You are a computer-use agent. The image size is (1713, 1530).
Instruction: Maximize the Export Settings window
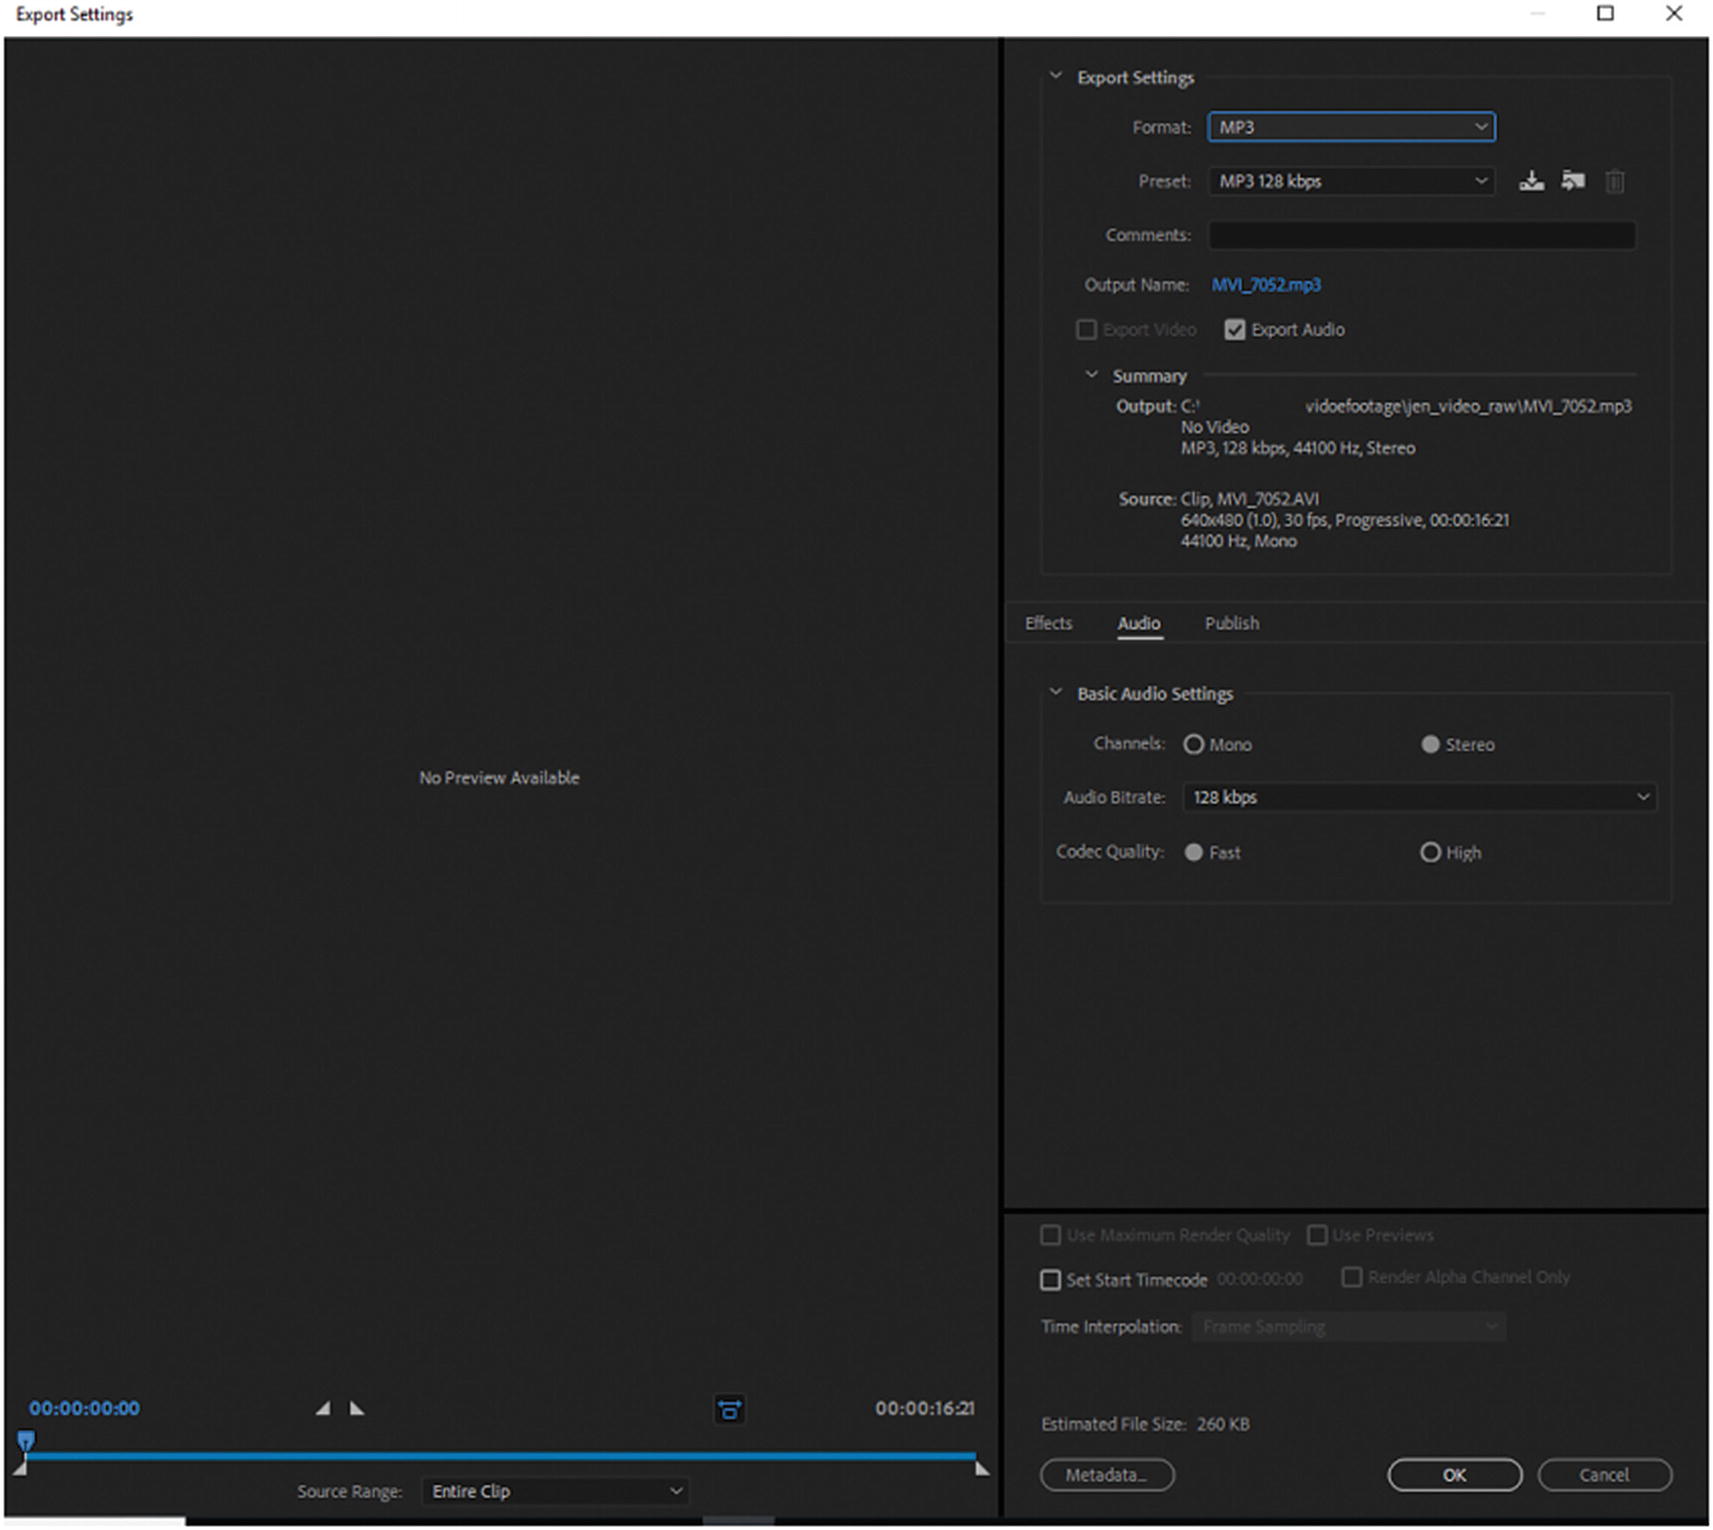1605,14
